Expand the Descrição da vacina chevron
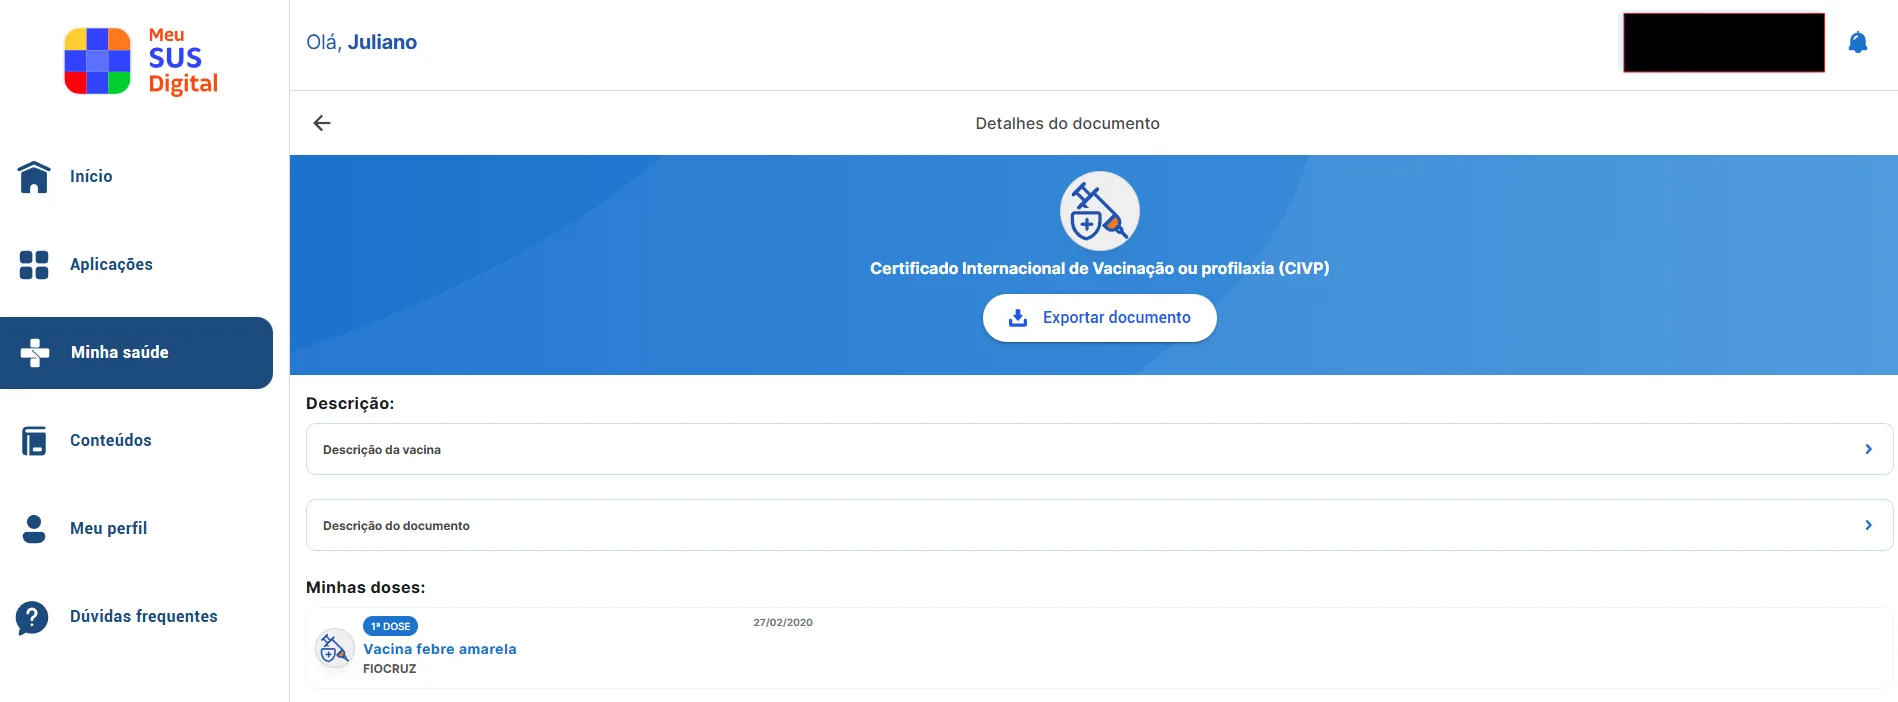This screenshot has height=702, width=1898. pos(1867,449)
